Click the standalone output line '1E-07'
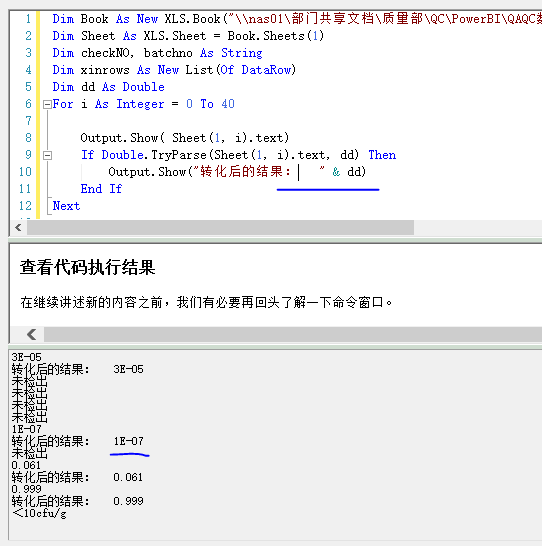542x546 pixels. pos(26,429)
